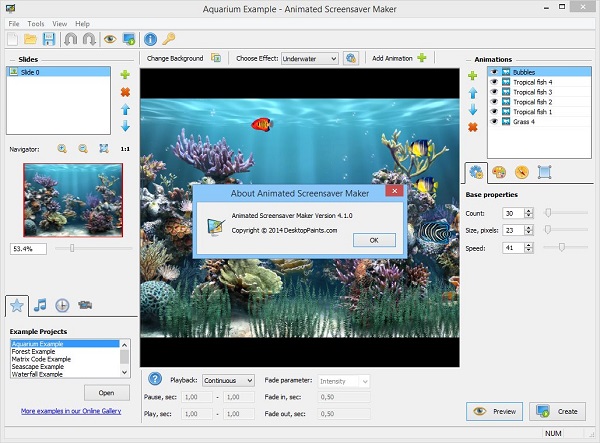This screenshot has width=600, height=443.
Task: Click the Create screensaver monitor toolbar icon
Action: point(129,39)
